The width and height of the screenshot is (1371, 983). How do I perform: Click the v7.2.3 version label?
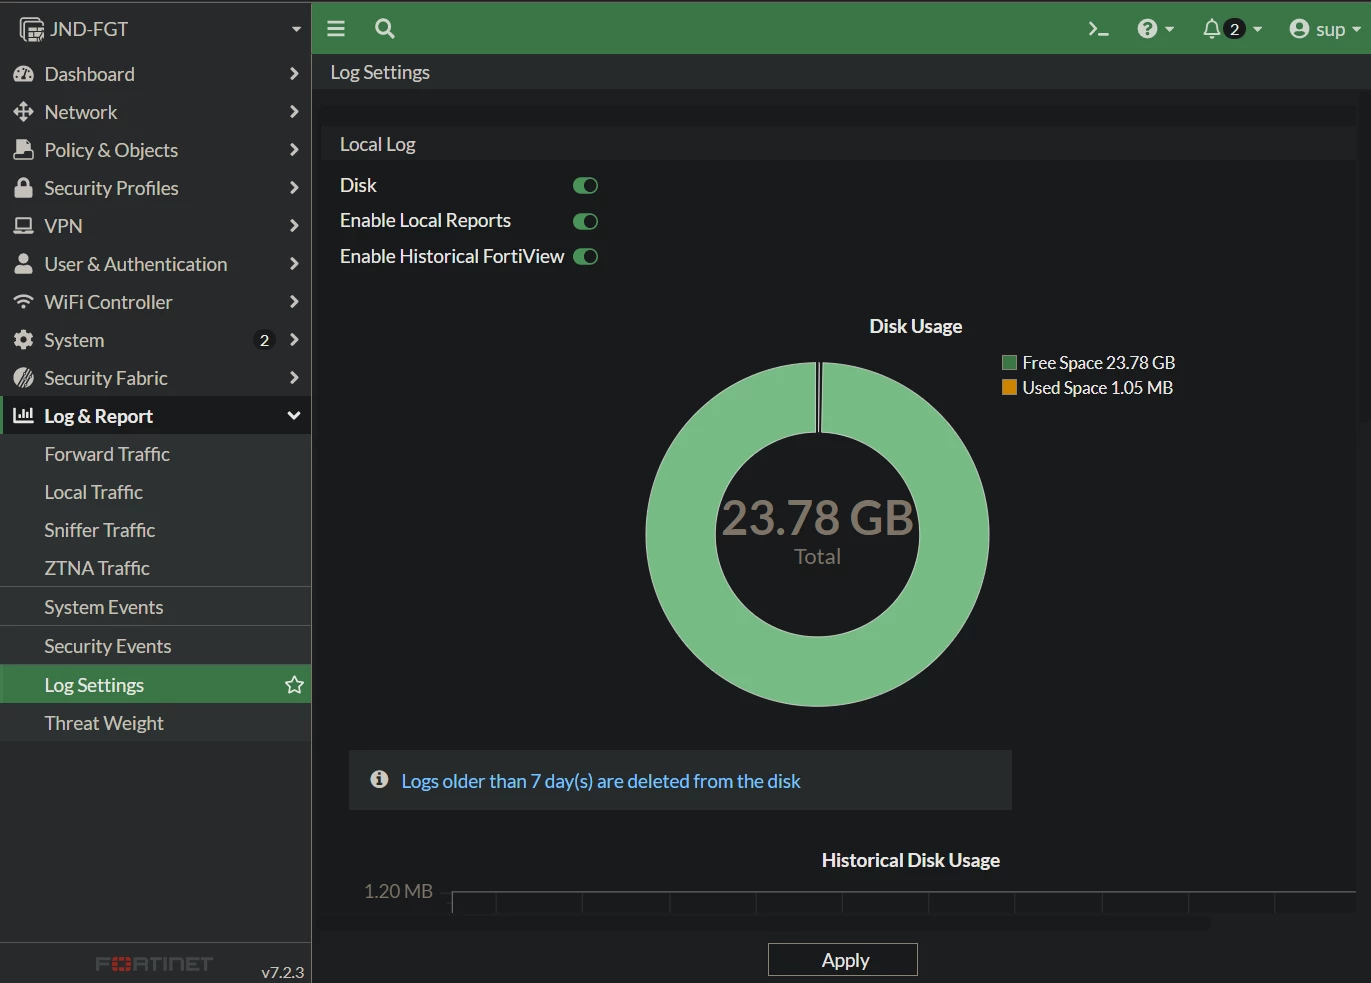click(x=282, y=972)
